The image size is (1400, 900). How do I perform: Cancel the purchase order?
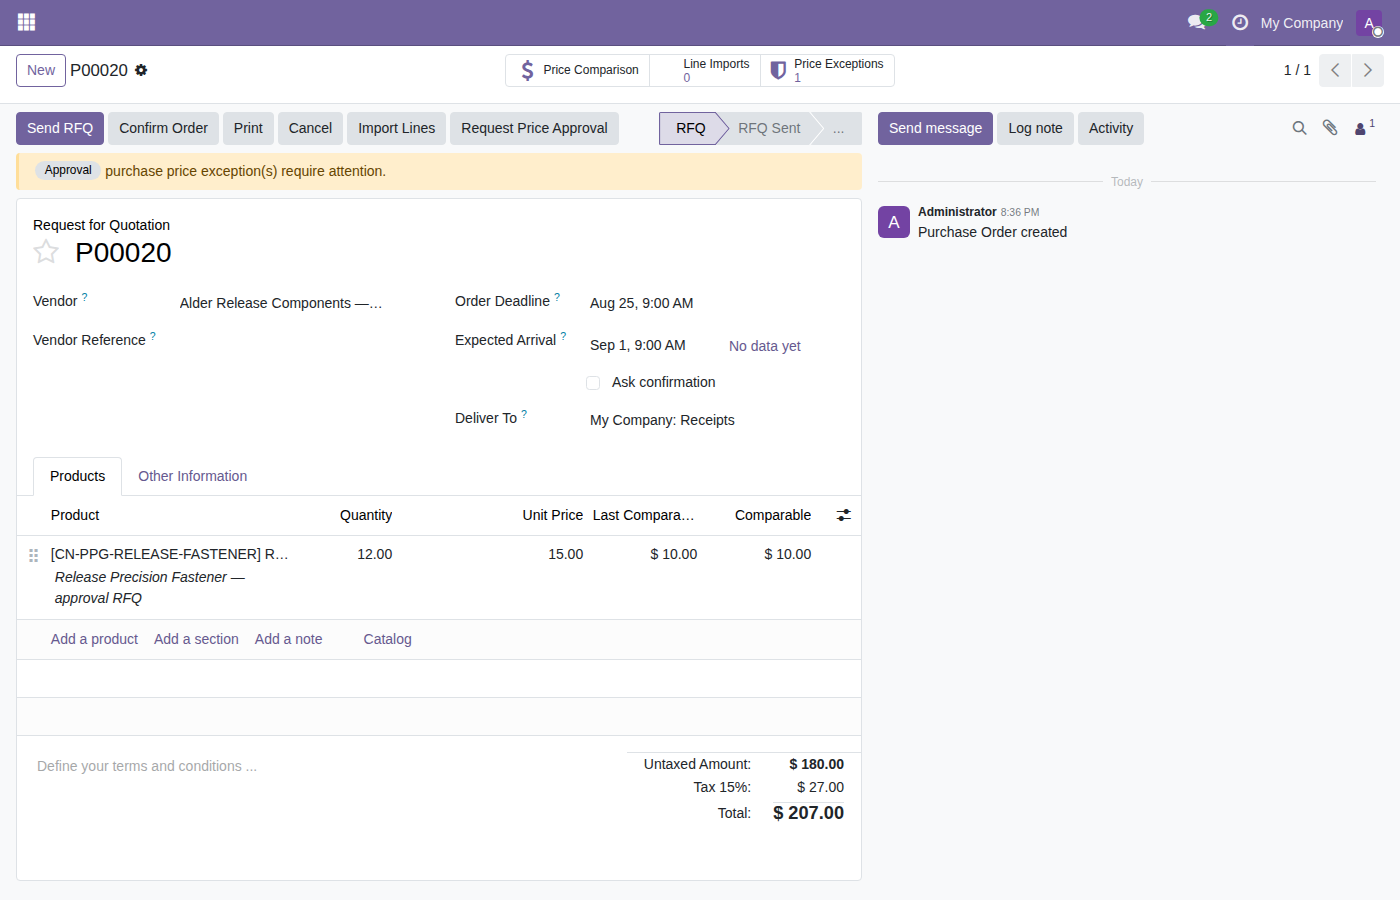click(310, 128)
